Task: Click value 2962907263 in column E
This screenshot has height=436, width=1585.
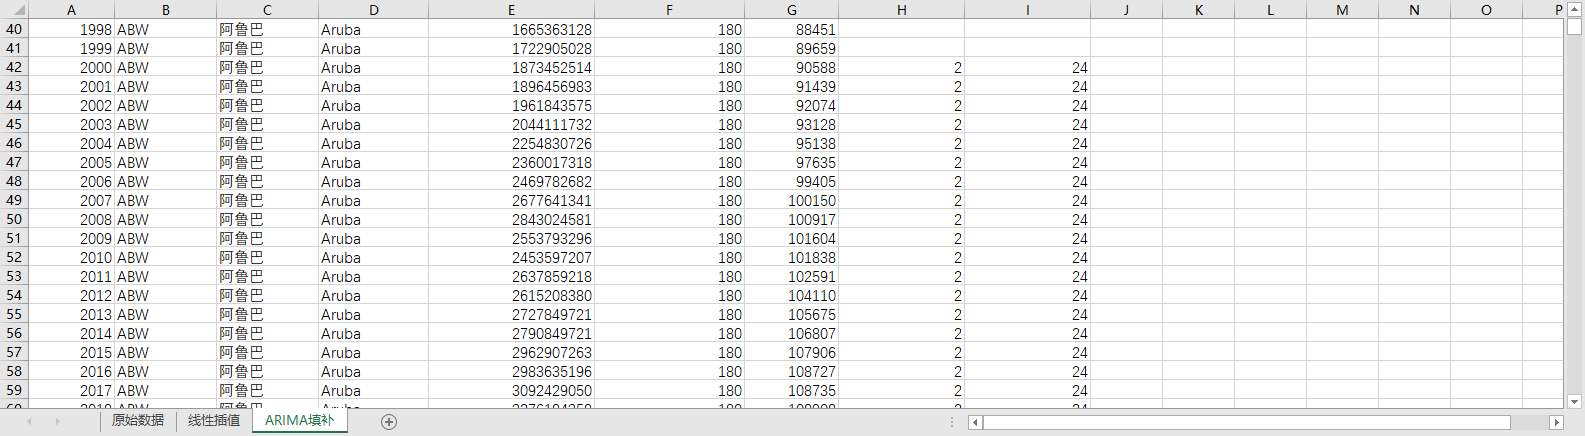Action: tap(511, 352)
